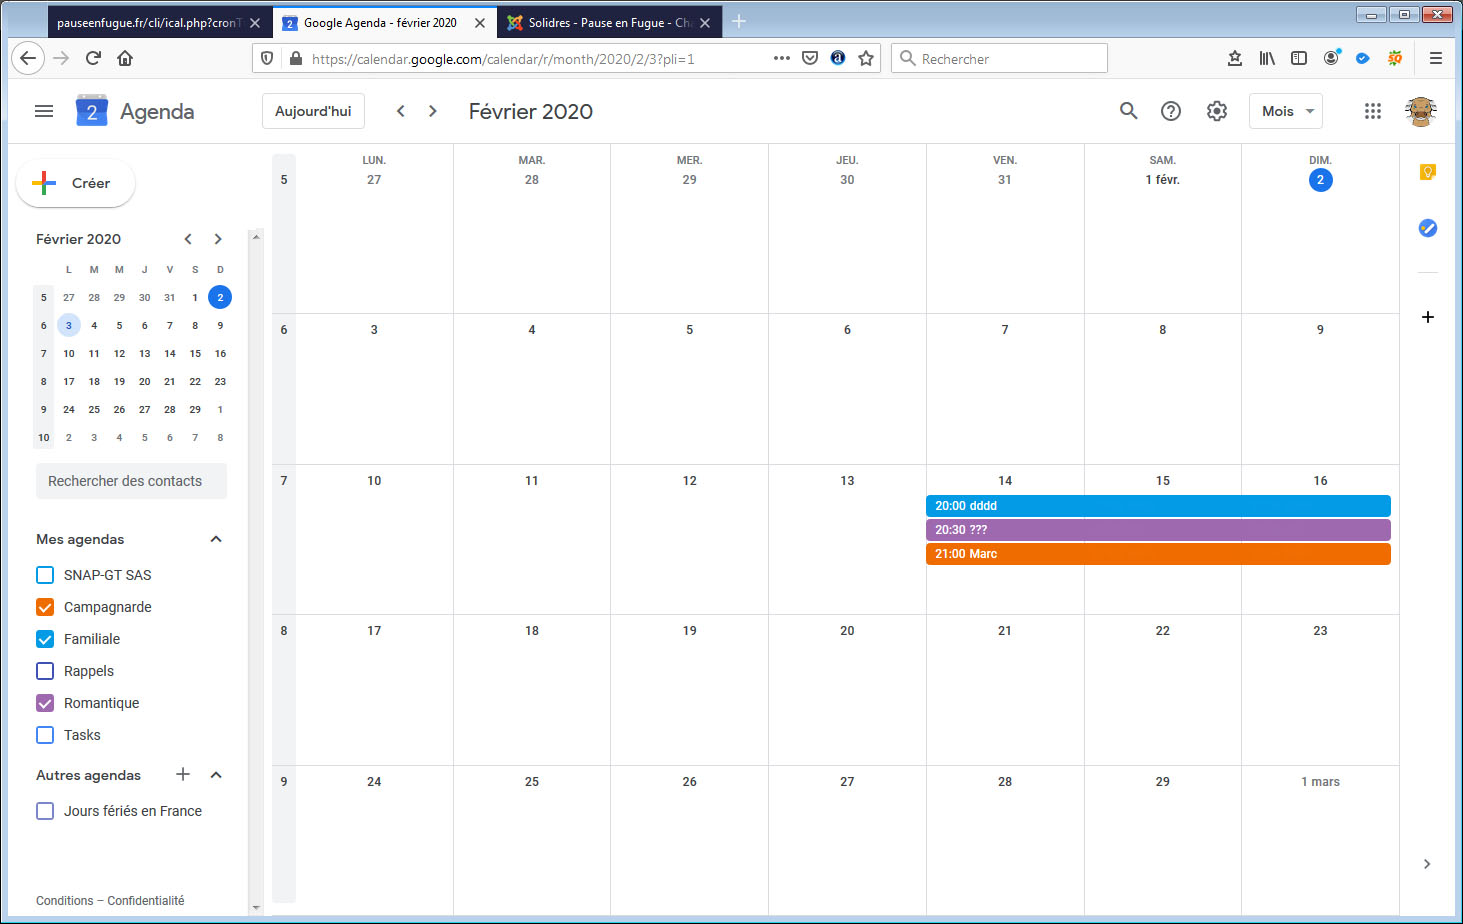Switch to the pauseenfugue.fr browser tab

click(x=148, y=22)
